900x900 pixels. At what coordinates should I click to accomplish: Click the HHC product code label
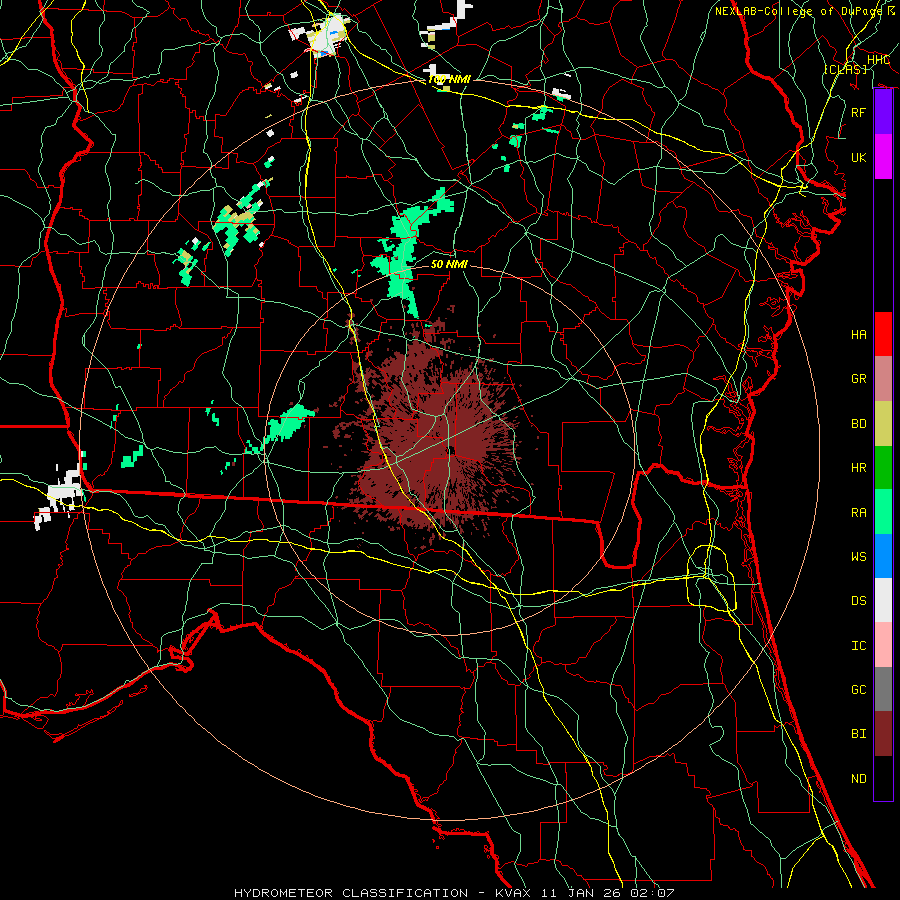(x=878, y=60)
